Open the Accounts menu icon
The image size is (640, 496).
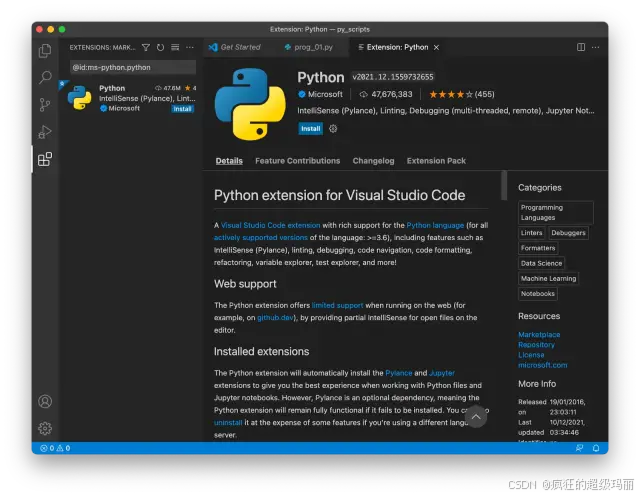[45, 401]
